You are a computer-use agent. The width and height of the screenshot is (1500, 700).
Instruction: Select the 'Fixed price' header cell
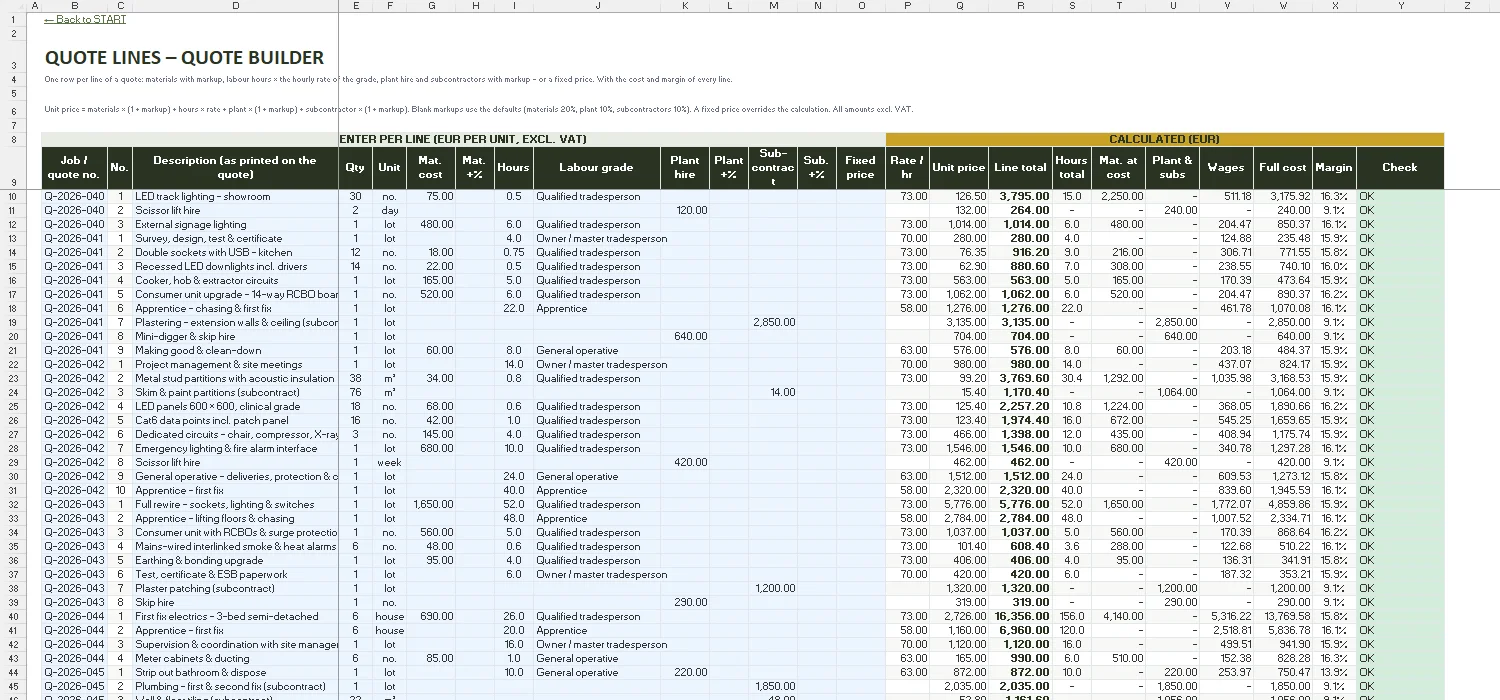point(860,167)
